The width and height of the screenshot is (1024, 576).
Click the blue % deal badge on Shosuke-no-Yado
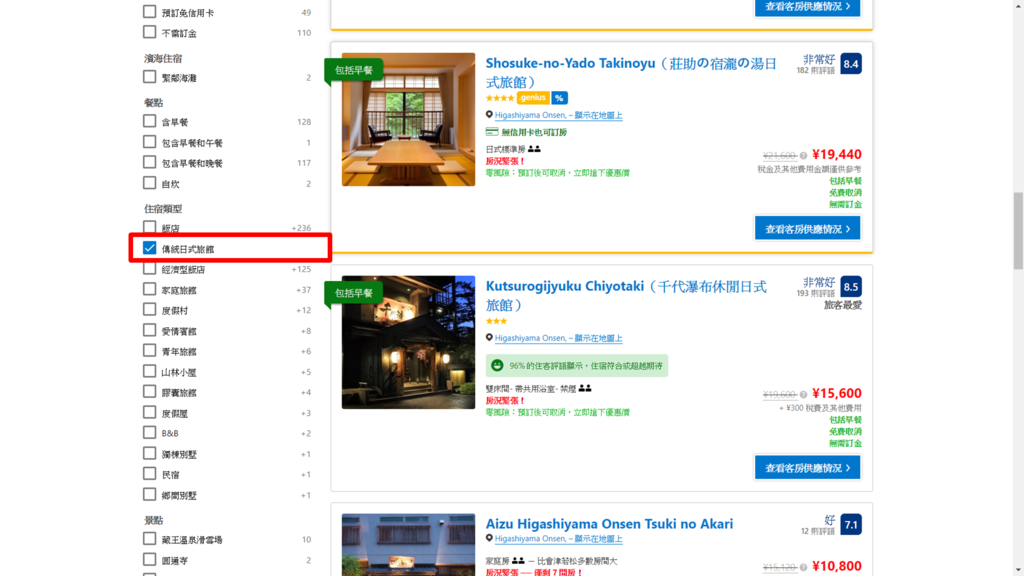[x=559, y=98]
